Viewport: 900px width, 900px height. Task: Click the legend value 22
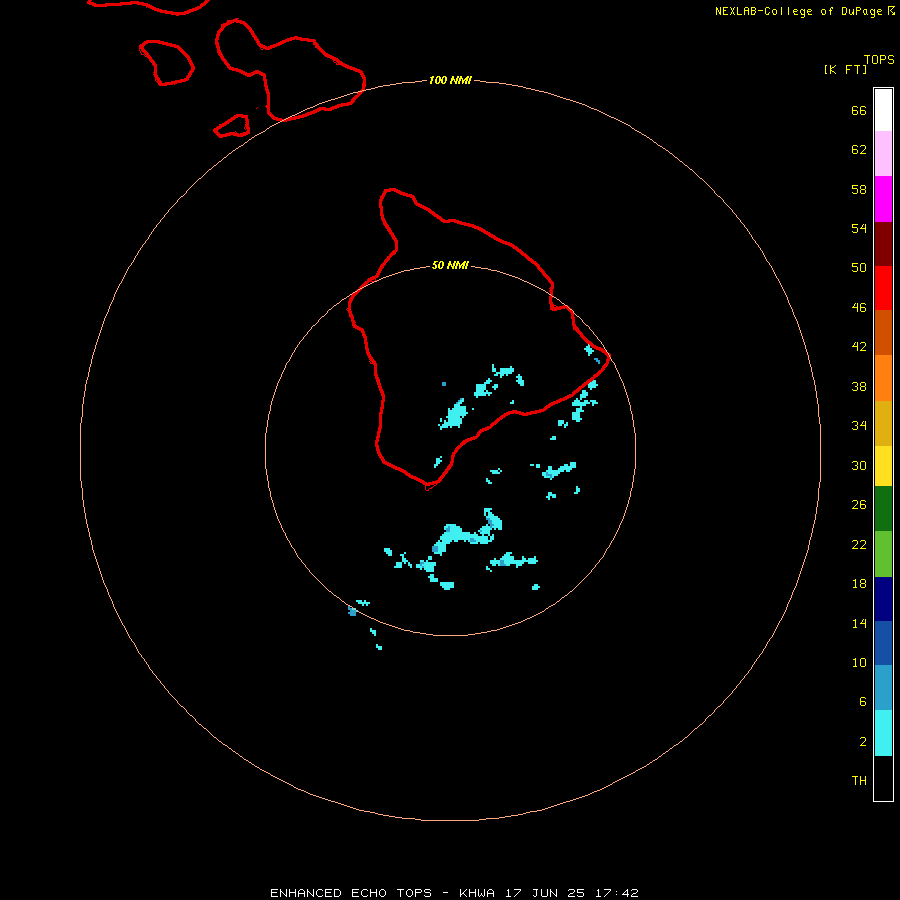tap(859, 545)
